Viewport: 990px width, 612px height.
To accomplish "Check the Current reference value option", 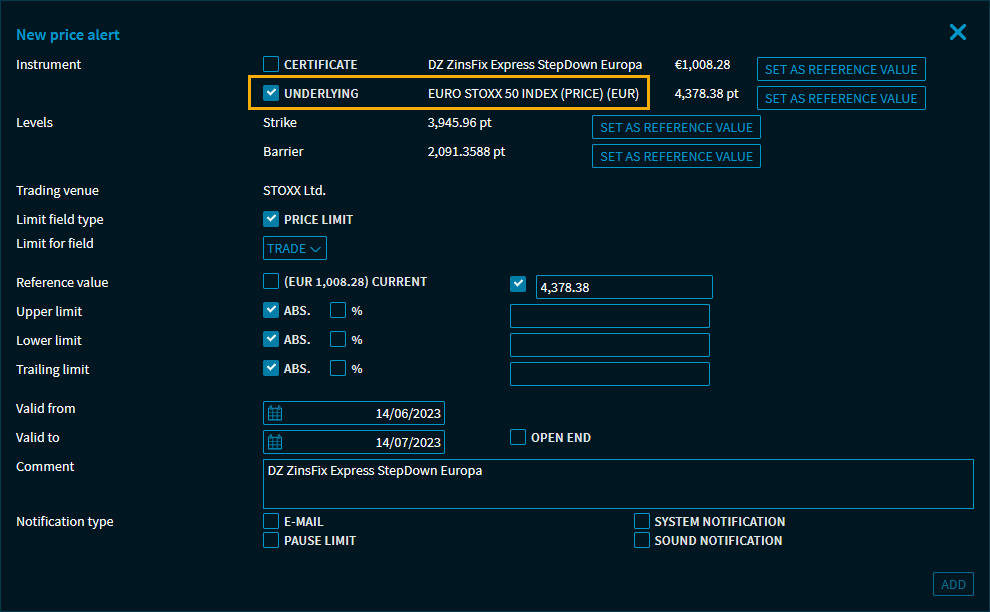I will pyautogui.click(x=271, y=281).
